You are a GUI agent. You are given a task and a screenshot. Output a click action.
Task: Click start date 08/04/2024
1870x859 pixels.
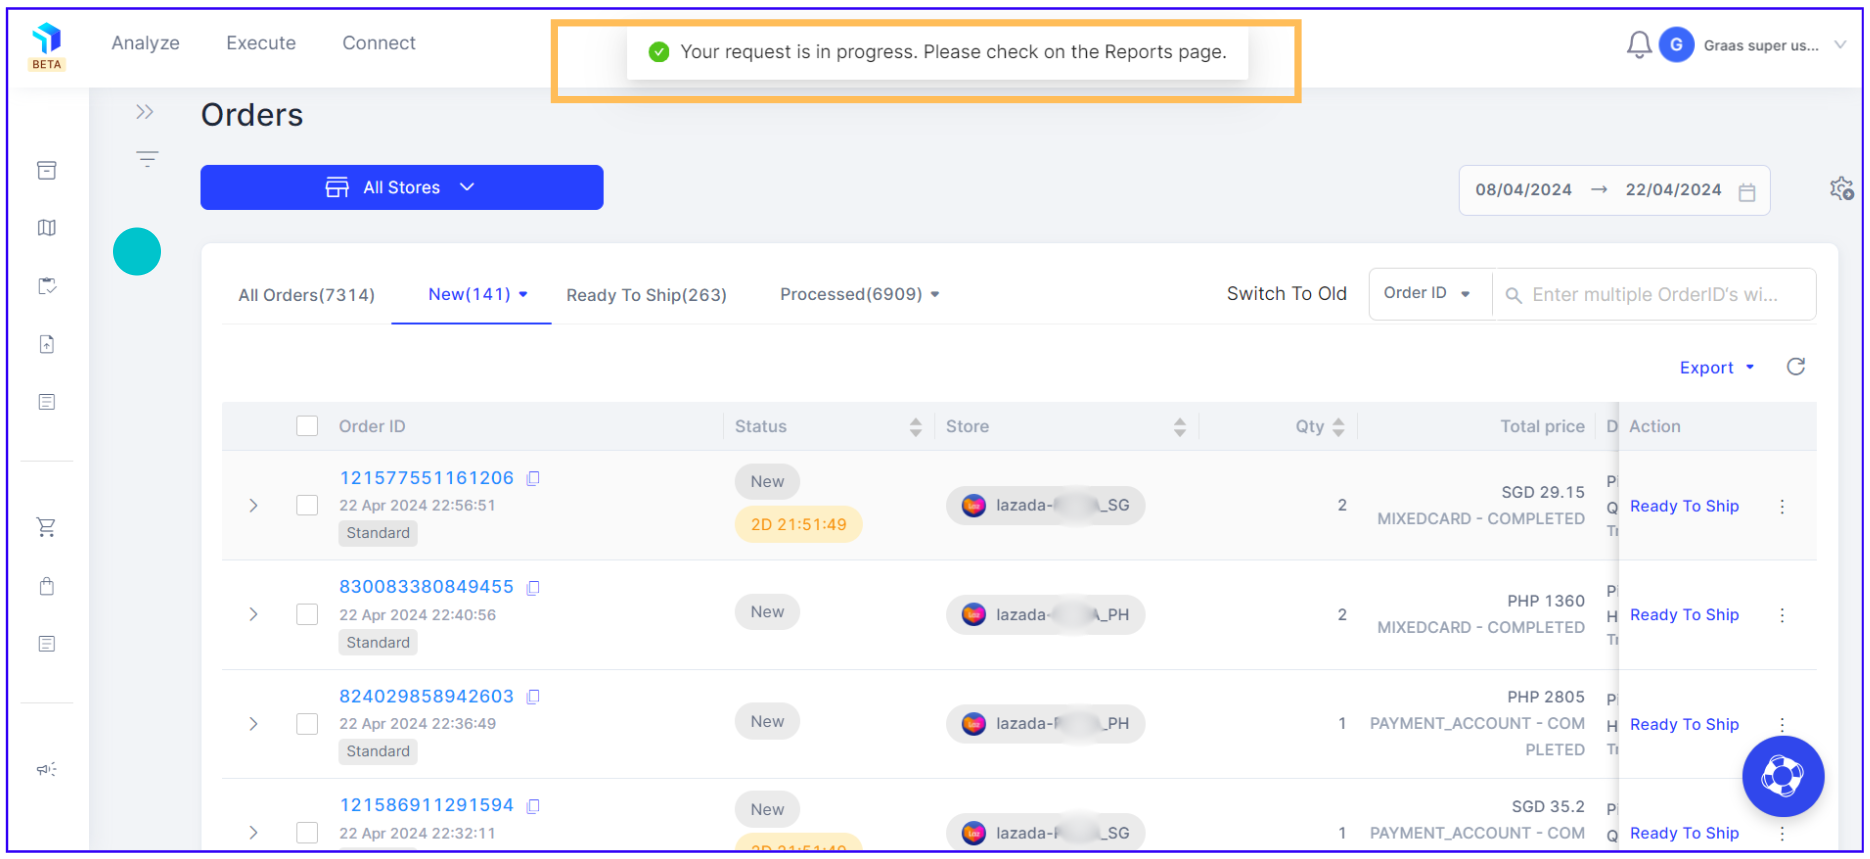coord(1523,190)
